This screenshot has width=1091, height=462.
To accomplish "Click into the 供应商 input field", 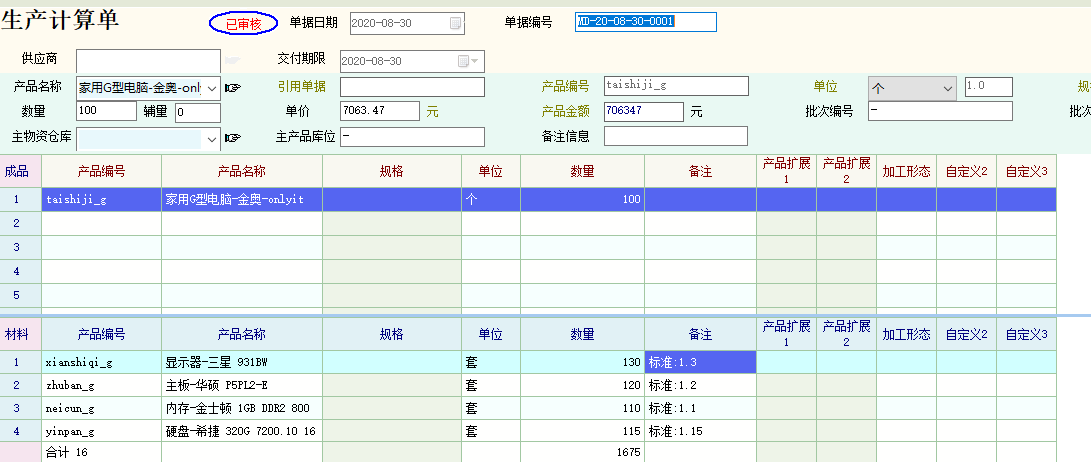I will coord(147,61).
